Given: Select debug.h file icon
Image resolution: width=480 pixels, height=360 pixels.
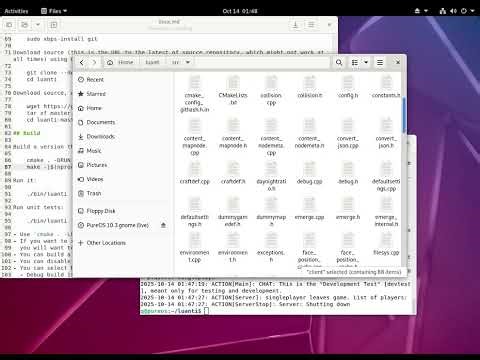Looking at the screenshot, I should coord(348,169).
